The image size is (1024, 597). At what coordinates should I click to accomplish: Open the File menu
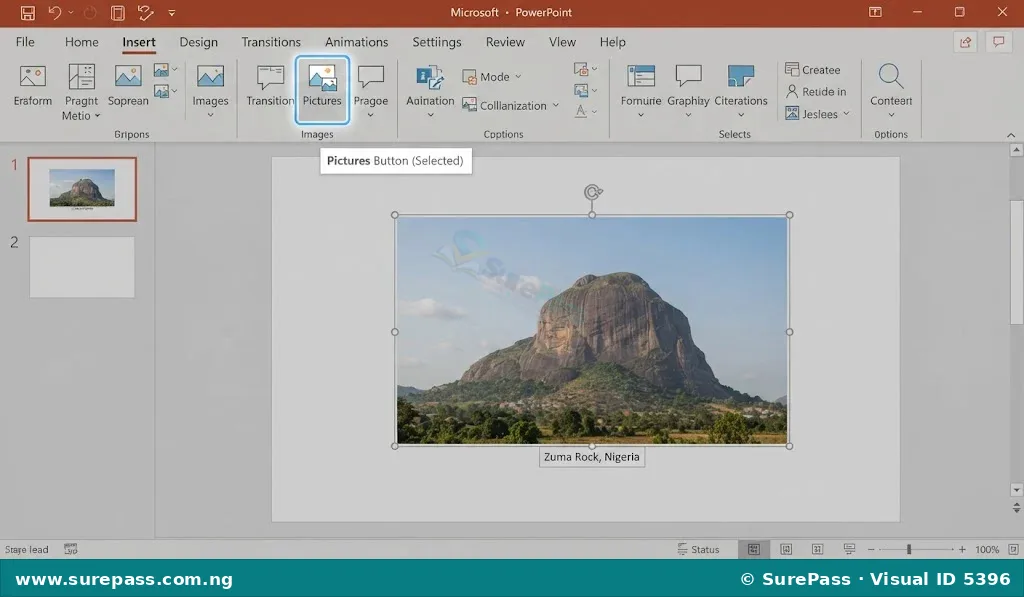point(25,42)
